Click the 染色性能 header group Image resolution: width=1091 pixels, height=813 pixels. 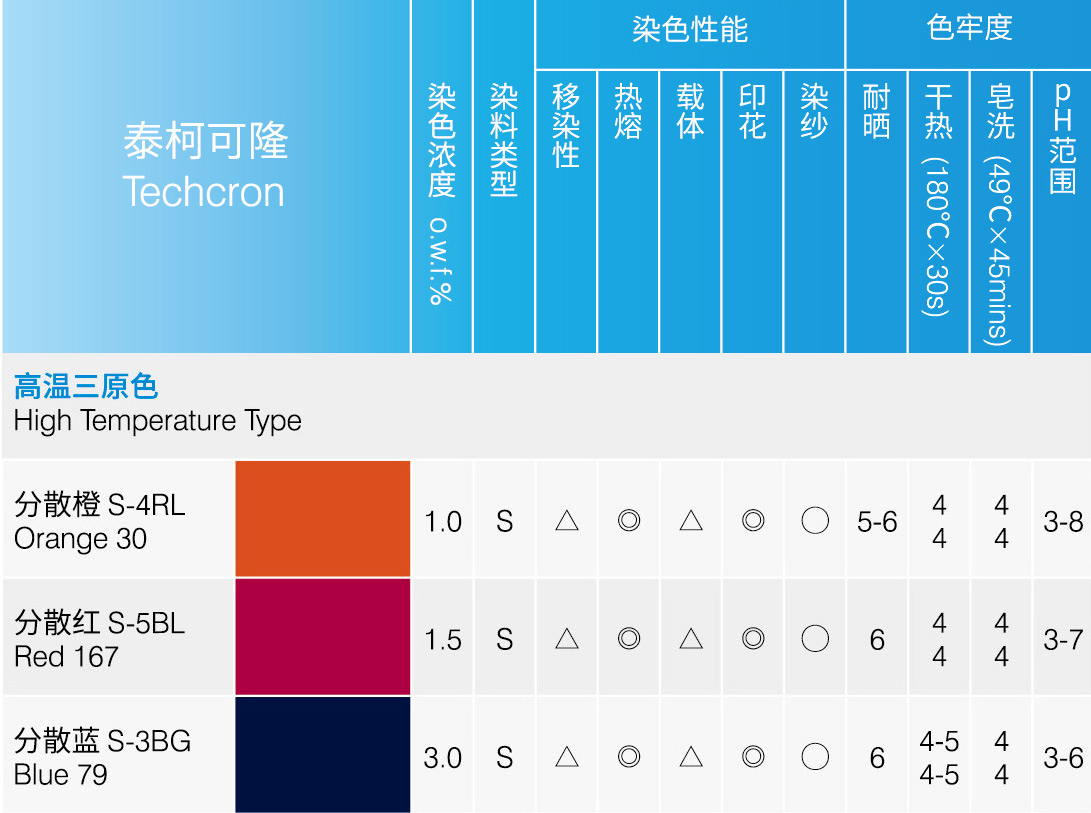tap(690, 30)
